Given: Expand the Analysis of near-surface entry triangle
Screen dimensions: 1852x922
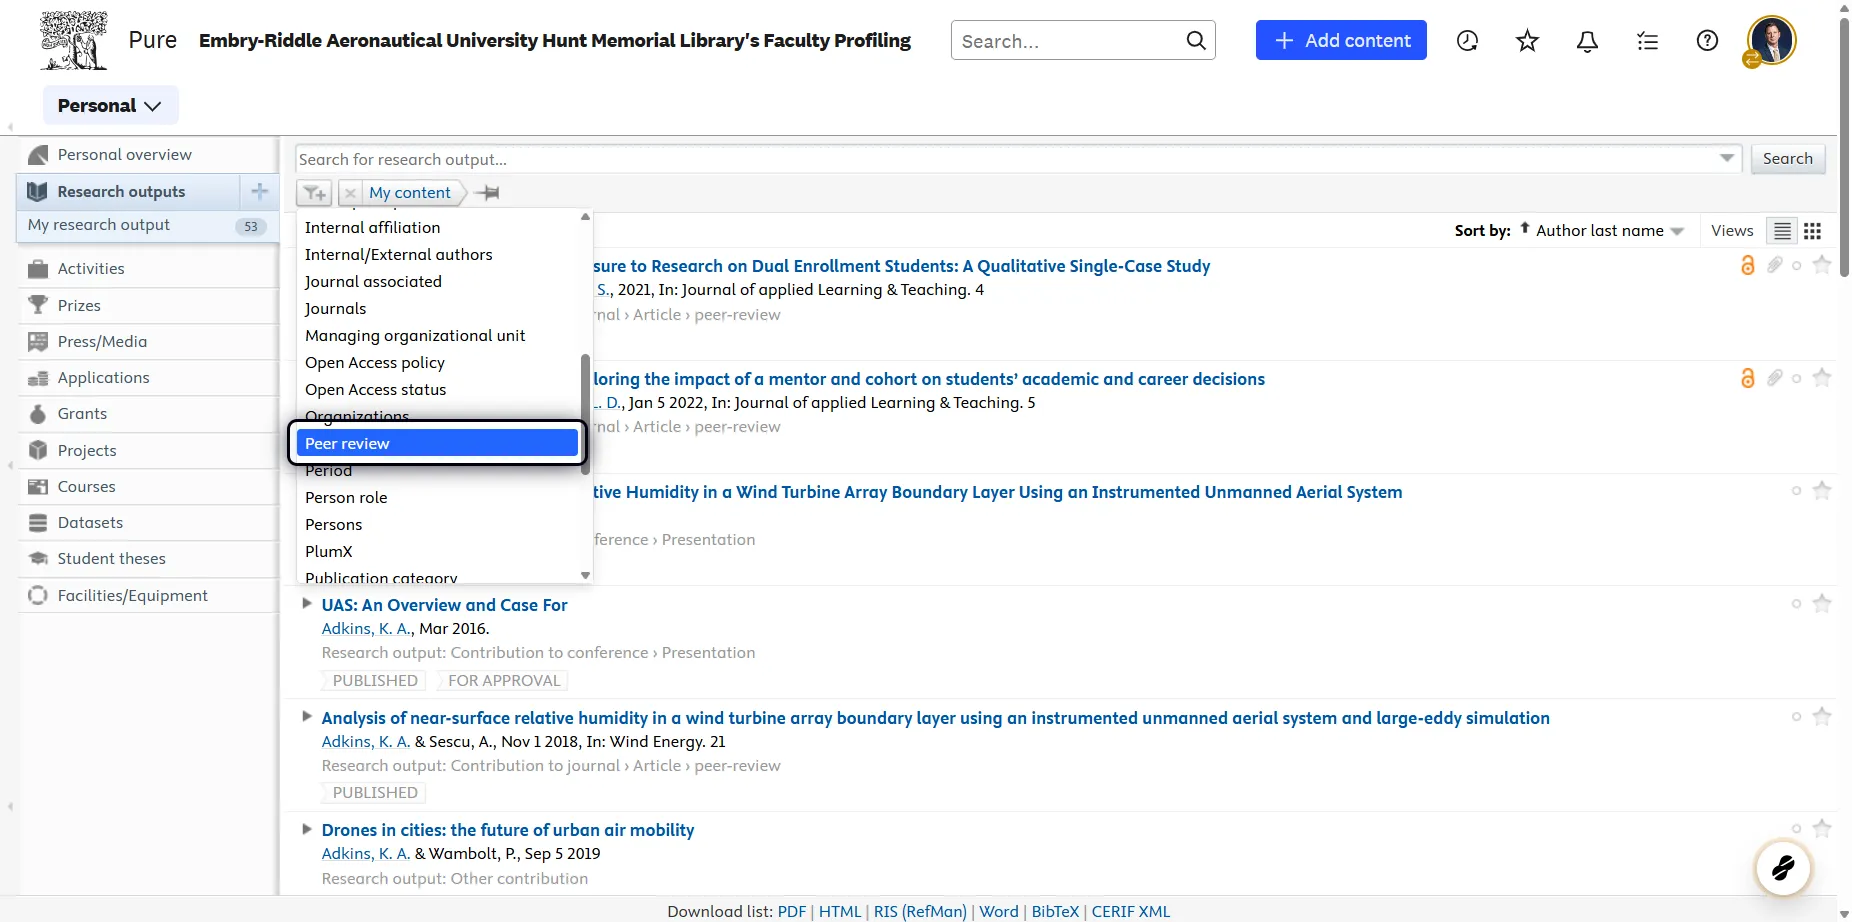Looking at the screenshot, I should [307, 716].
